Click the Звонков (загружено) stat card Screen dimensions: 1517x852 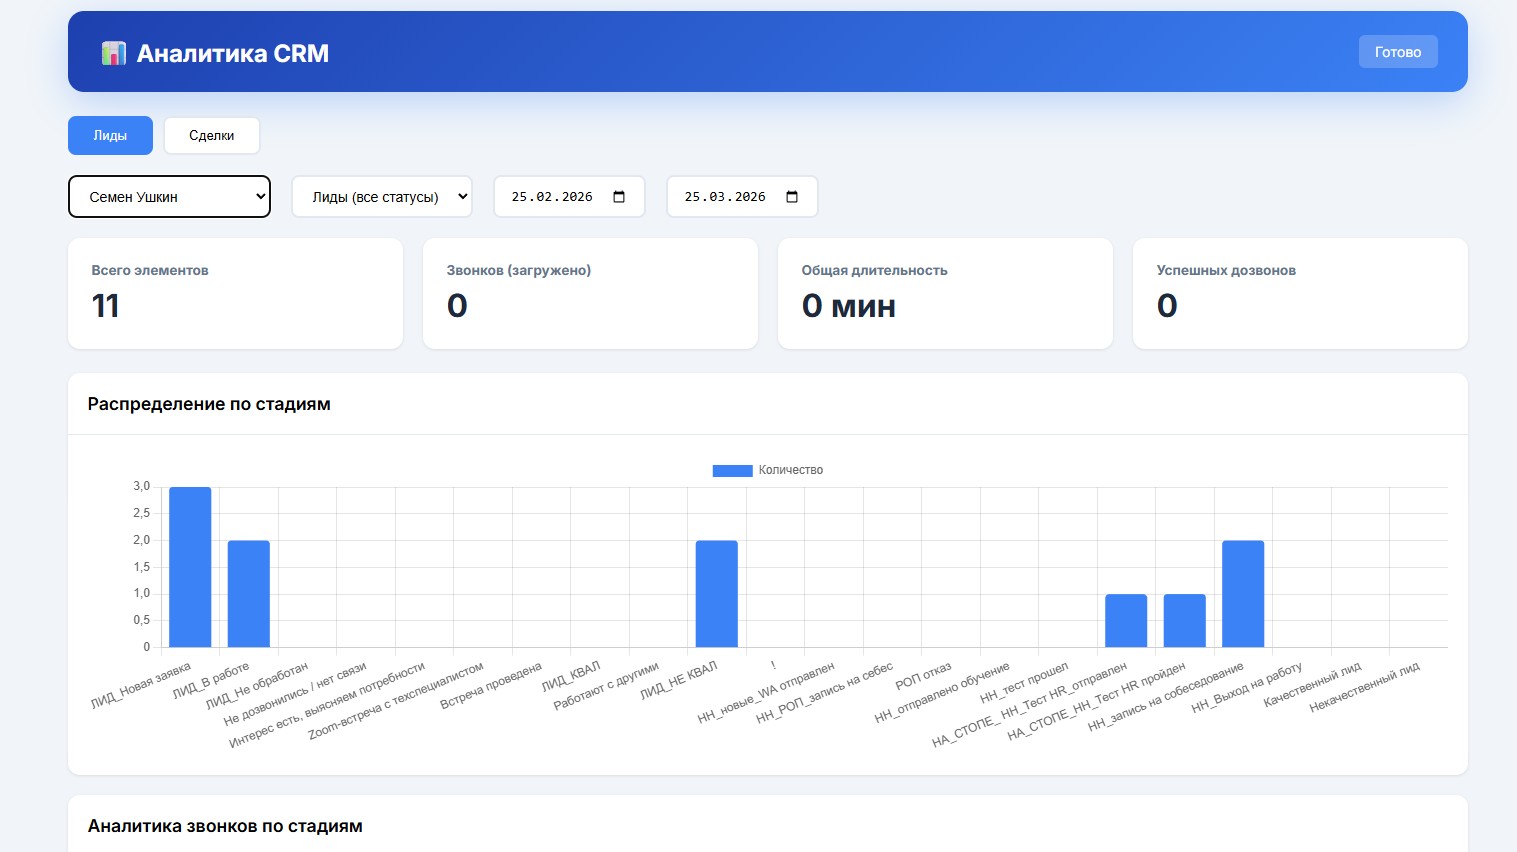[590, 293]
